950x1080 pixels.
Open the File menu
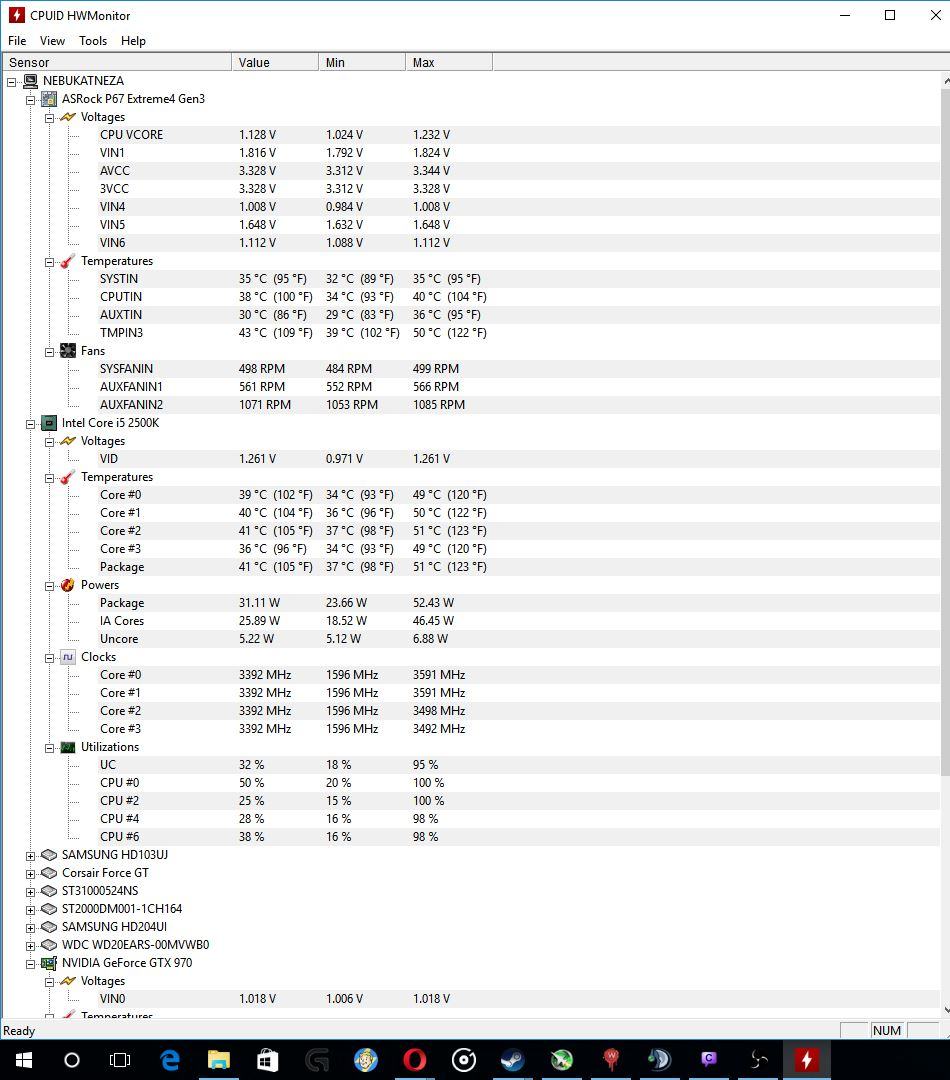[17, 41]
